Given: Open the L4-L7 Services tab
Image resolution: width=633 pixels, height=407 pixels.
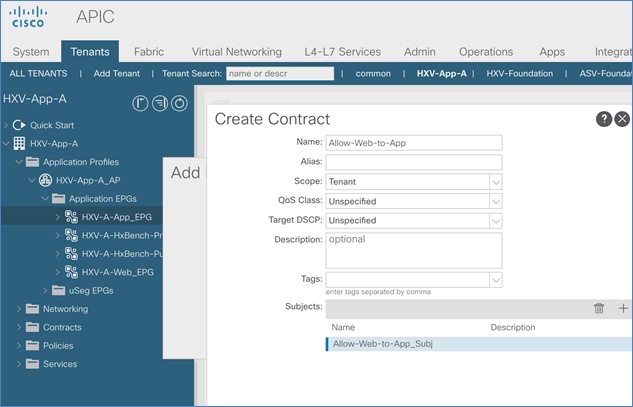Looking at the screenshot, I should (x=342, y=52).
